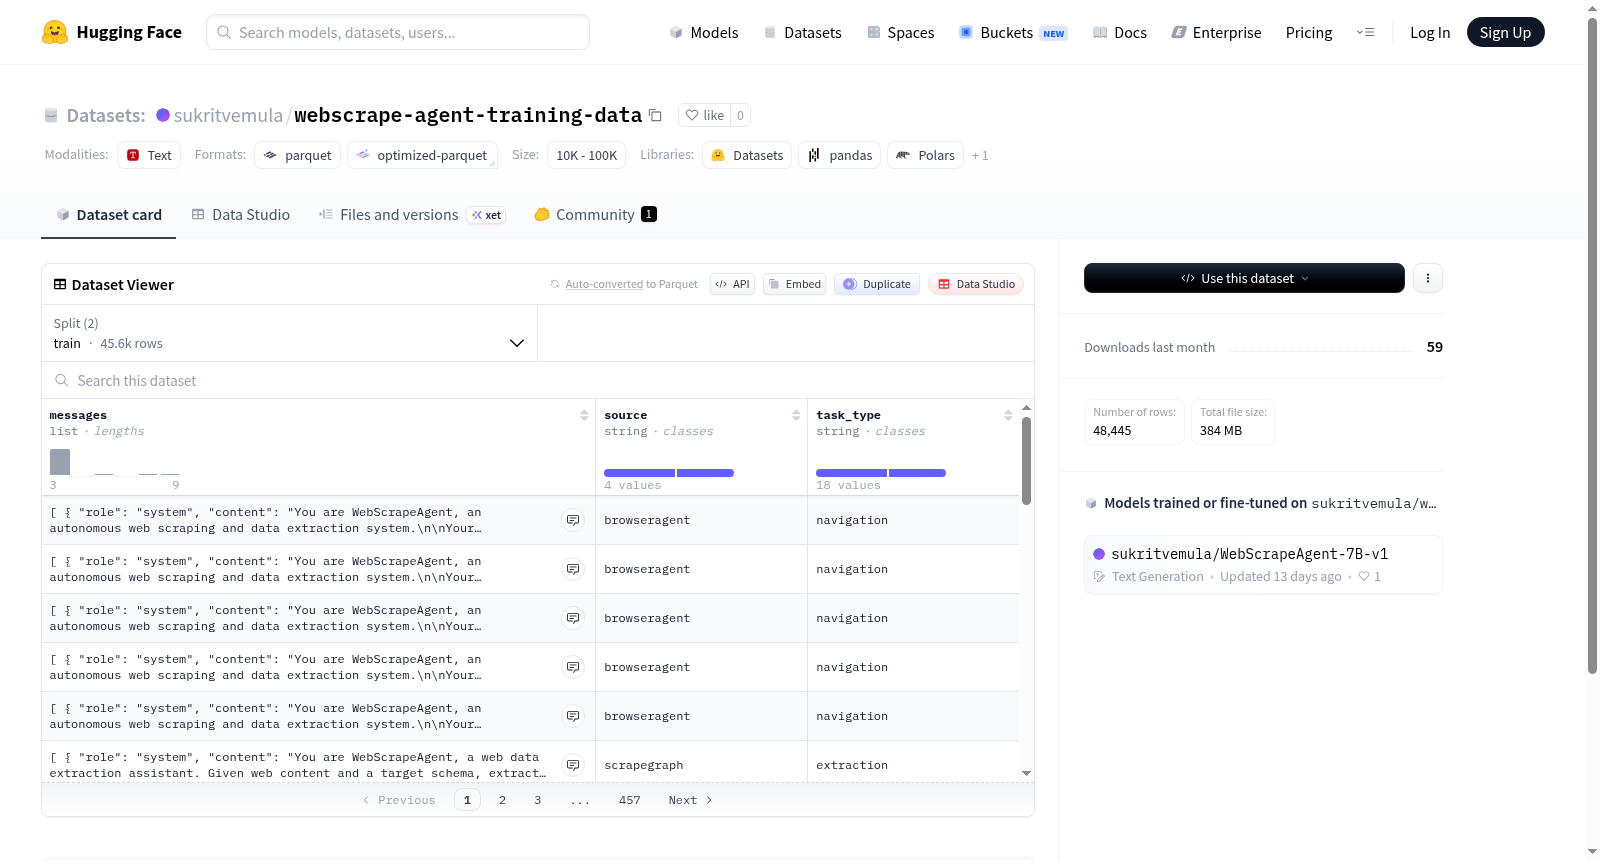Click the search models, datasets, users field
The height and width of the screenshot is (861, 1600).
[x=398, y=32]
